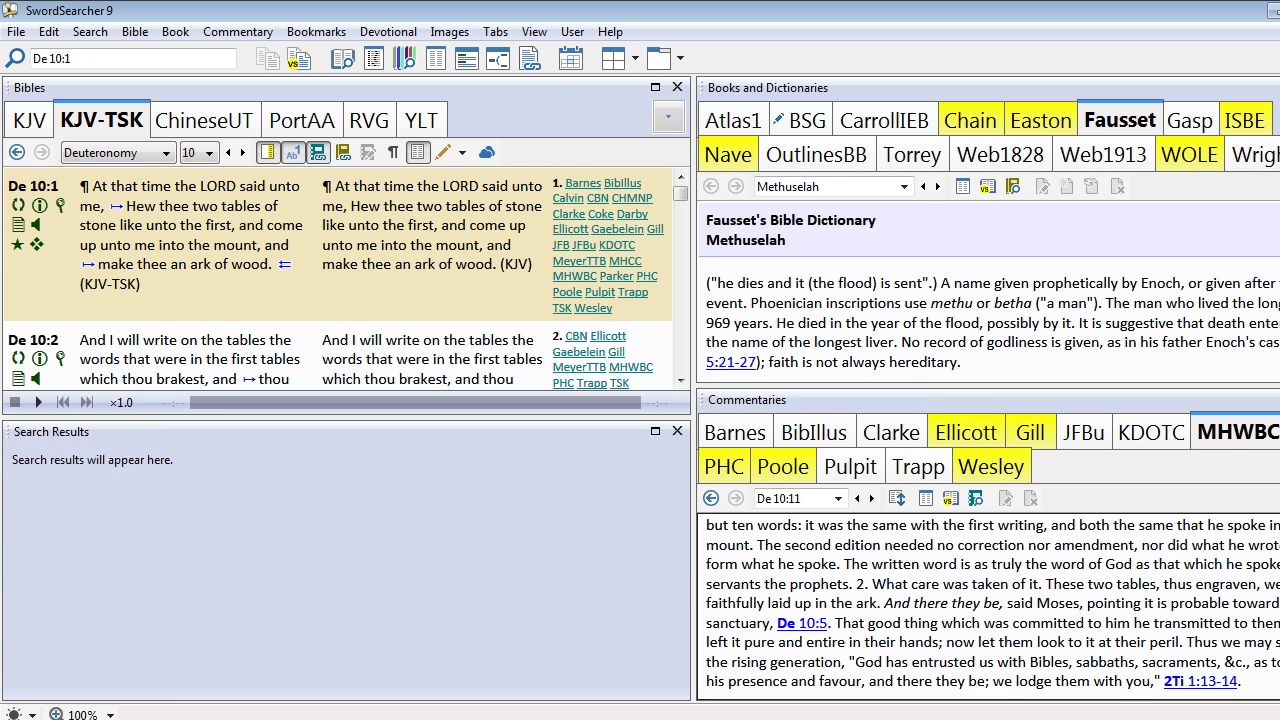Expand the Methuselah entry dropdown
This screenshot has height=720, width=1280.
(904, 187)
